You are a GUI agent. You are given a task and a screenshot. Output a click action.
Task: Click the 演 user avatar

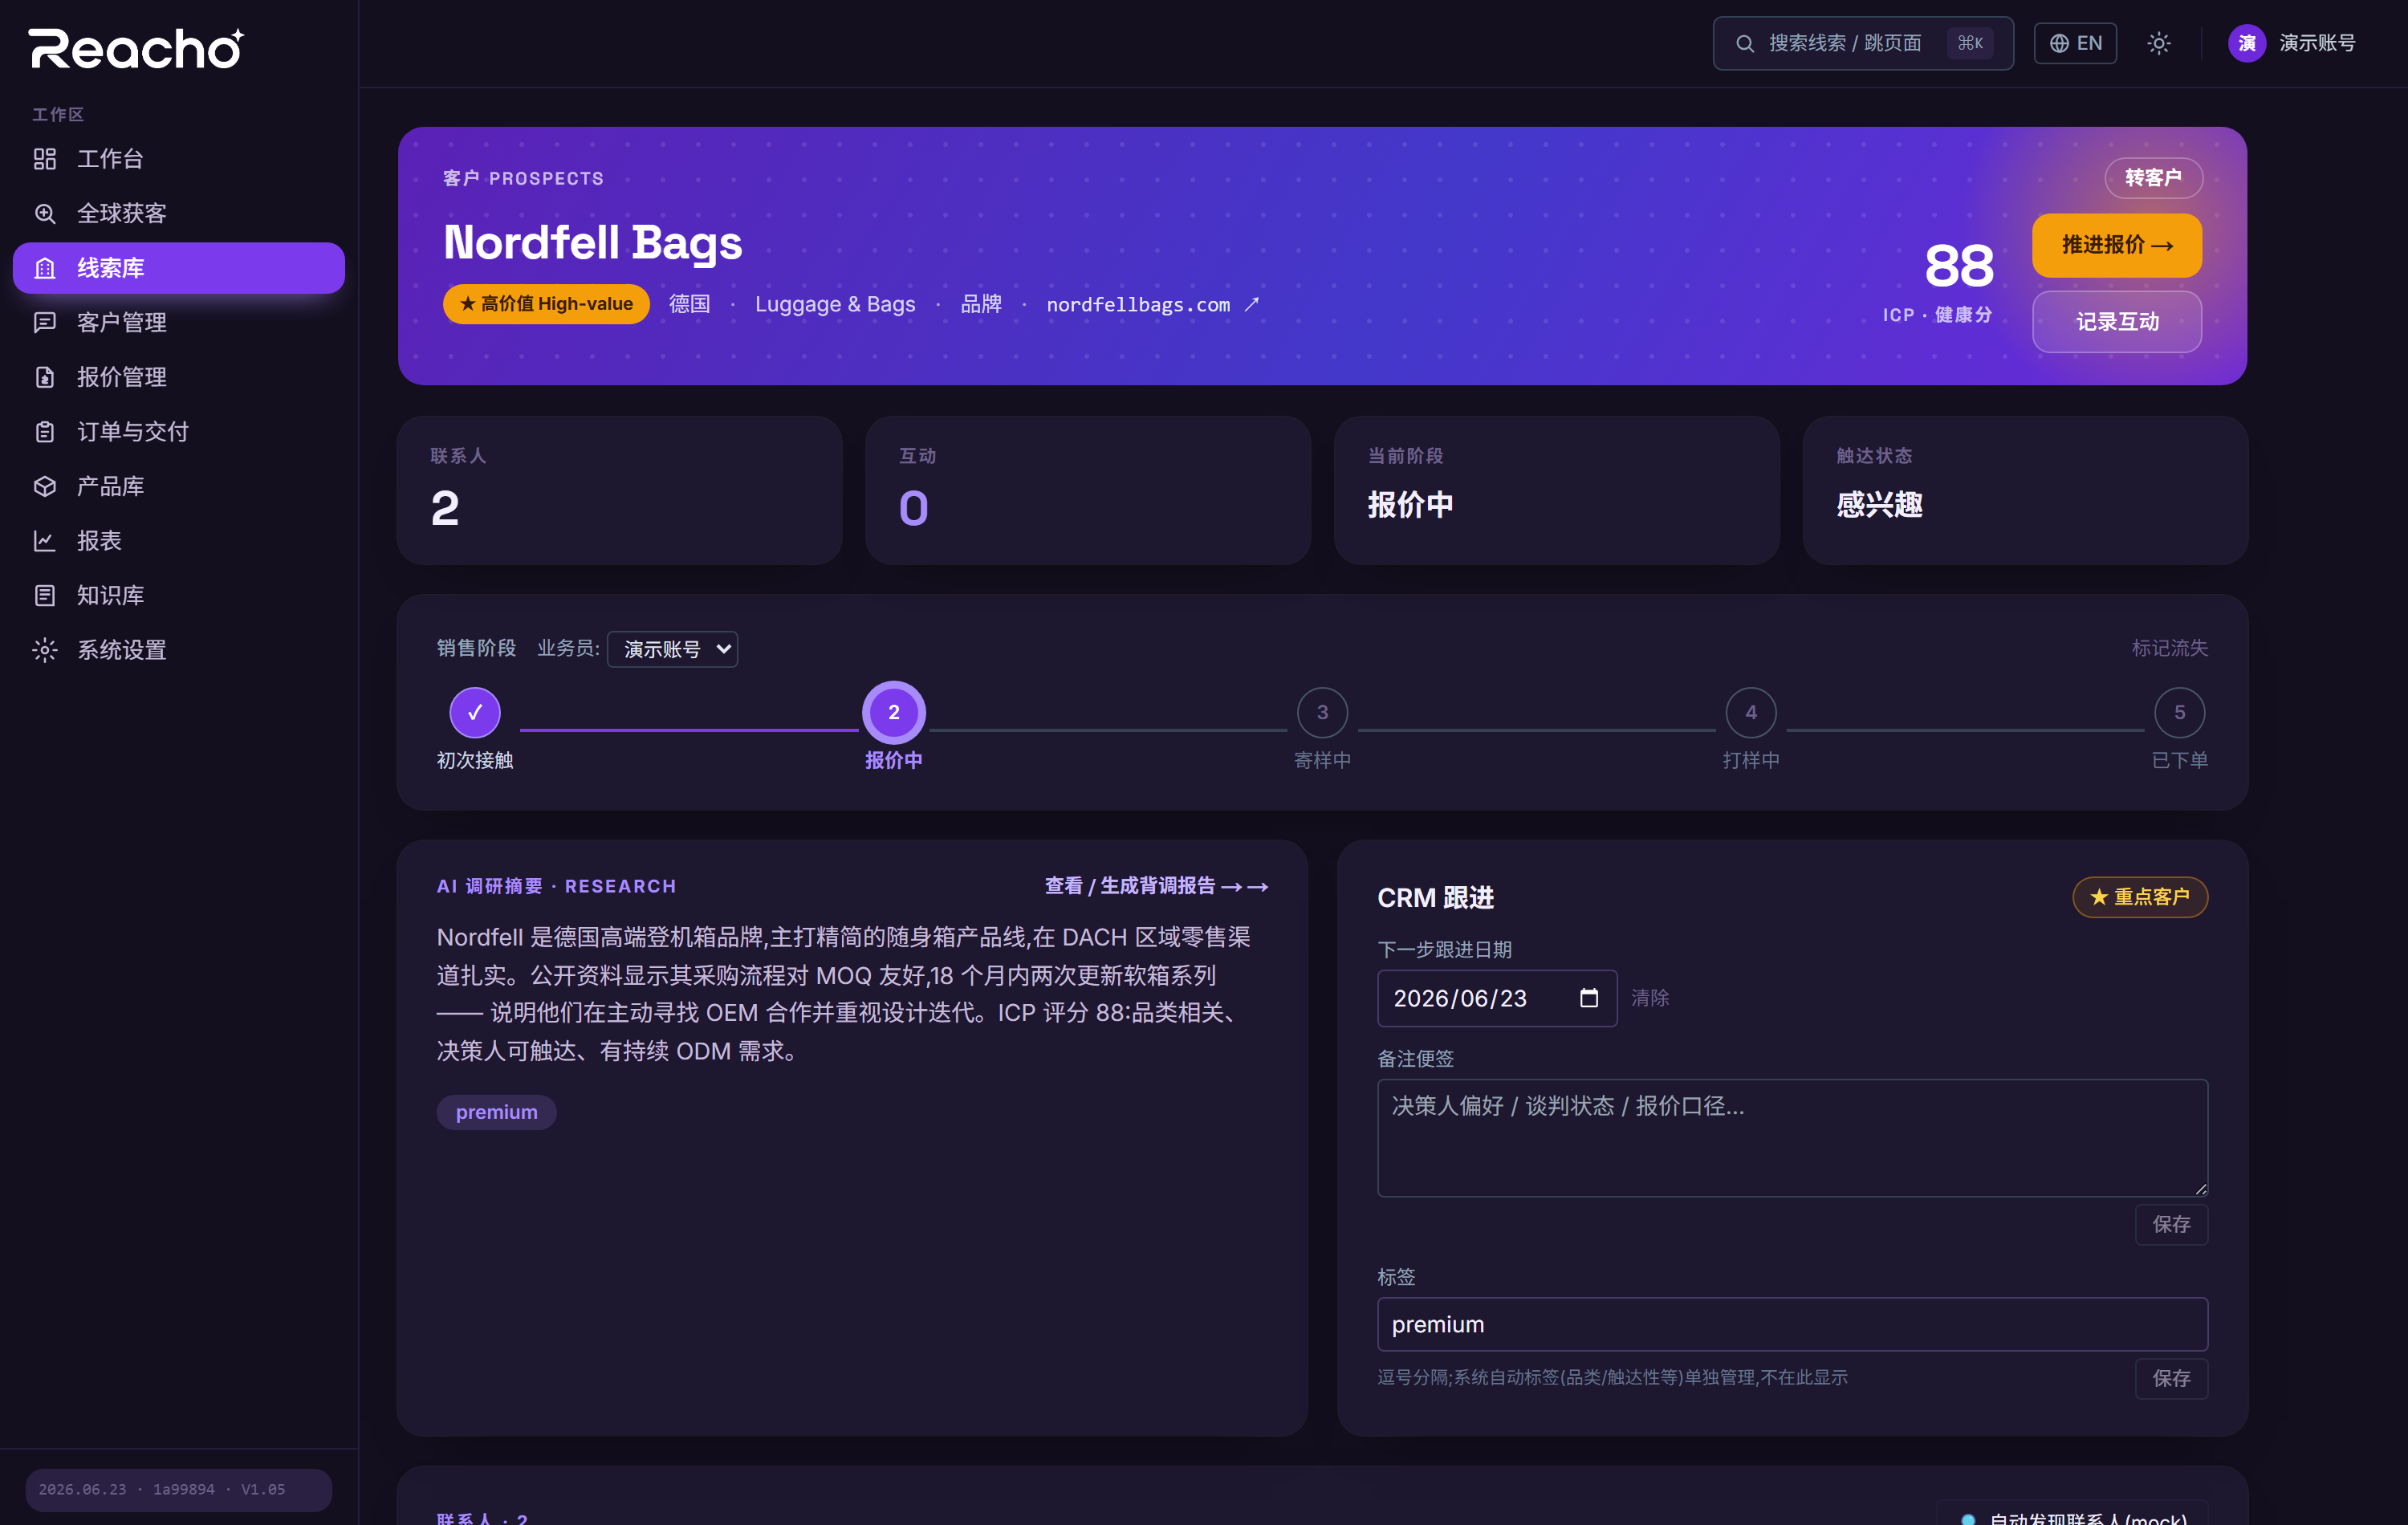(x=2247, y=43)
